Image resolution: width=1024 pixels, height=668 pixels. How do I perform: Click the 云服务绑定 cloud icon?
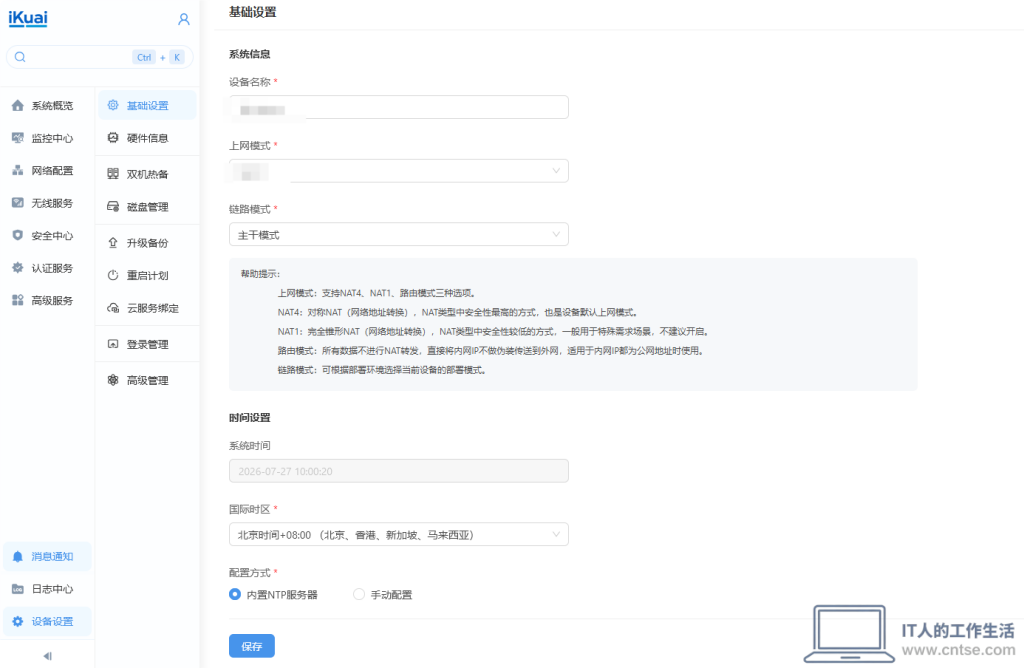click(x=113, y=308)
